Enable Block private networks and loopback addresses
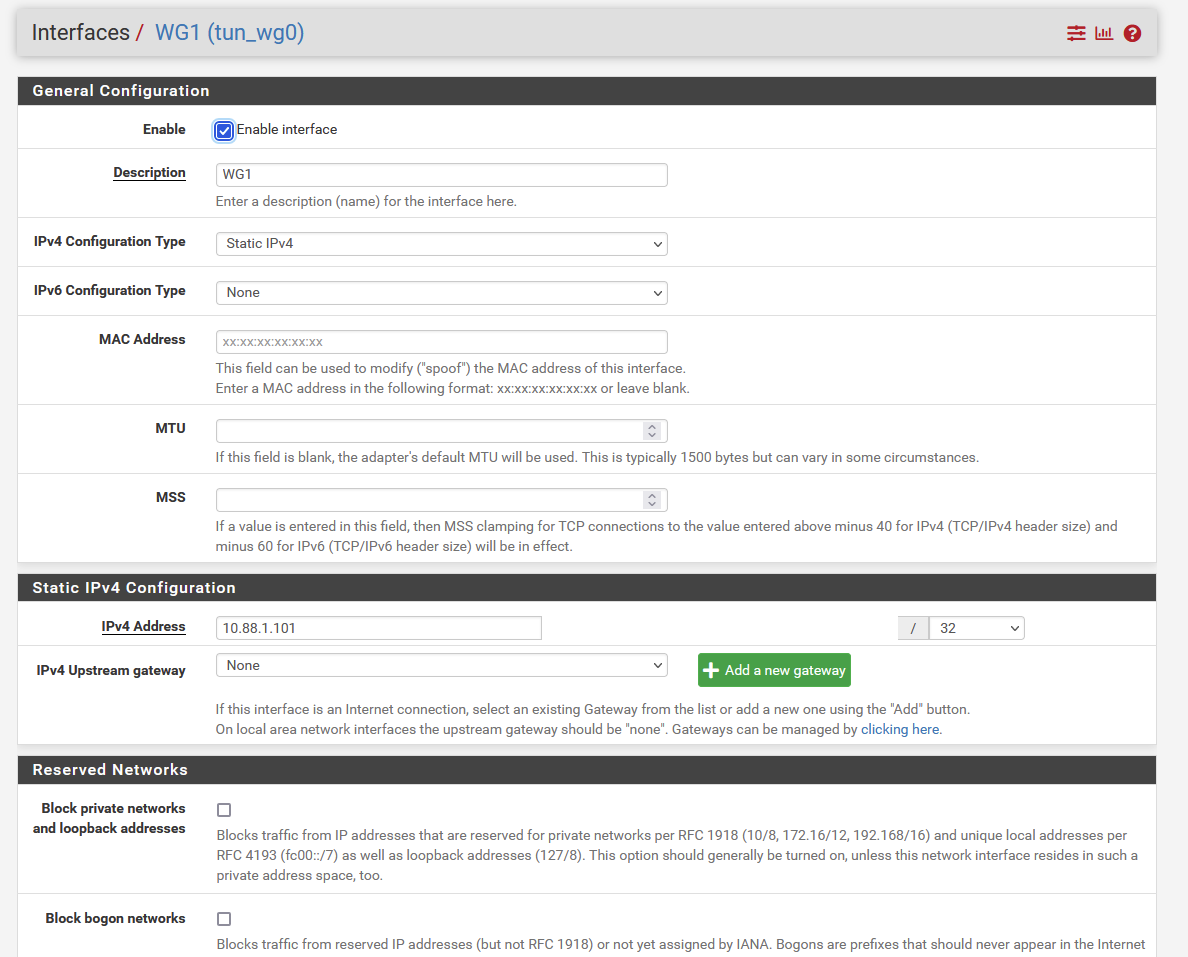This screenshot has height=957, width=1188. [224, 810]
